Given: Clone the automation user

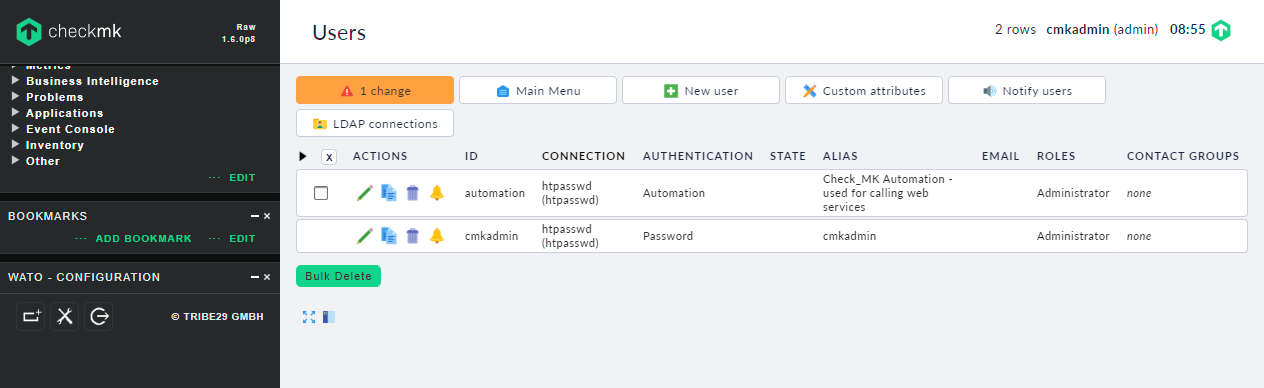Looking at the screenshot, I should coord(389,193).
